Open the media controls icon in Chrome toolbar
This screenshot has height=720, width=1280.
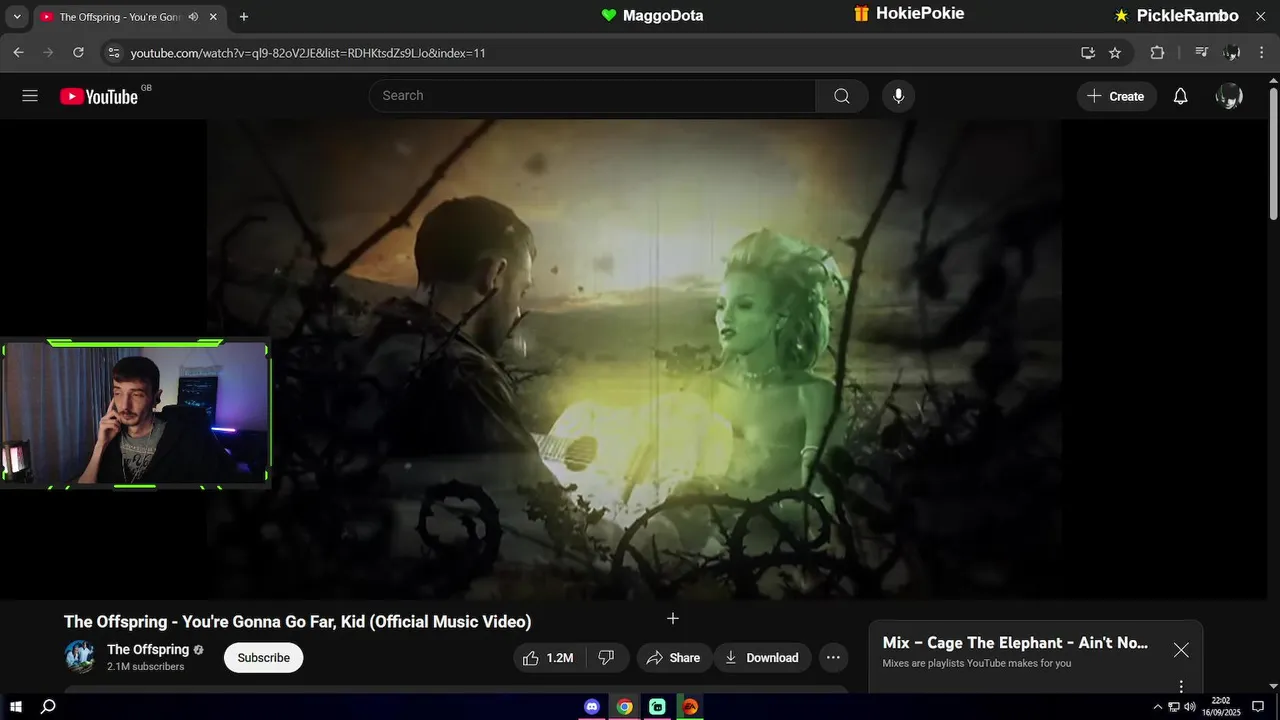click(x=1202, y=53)
